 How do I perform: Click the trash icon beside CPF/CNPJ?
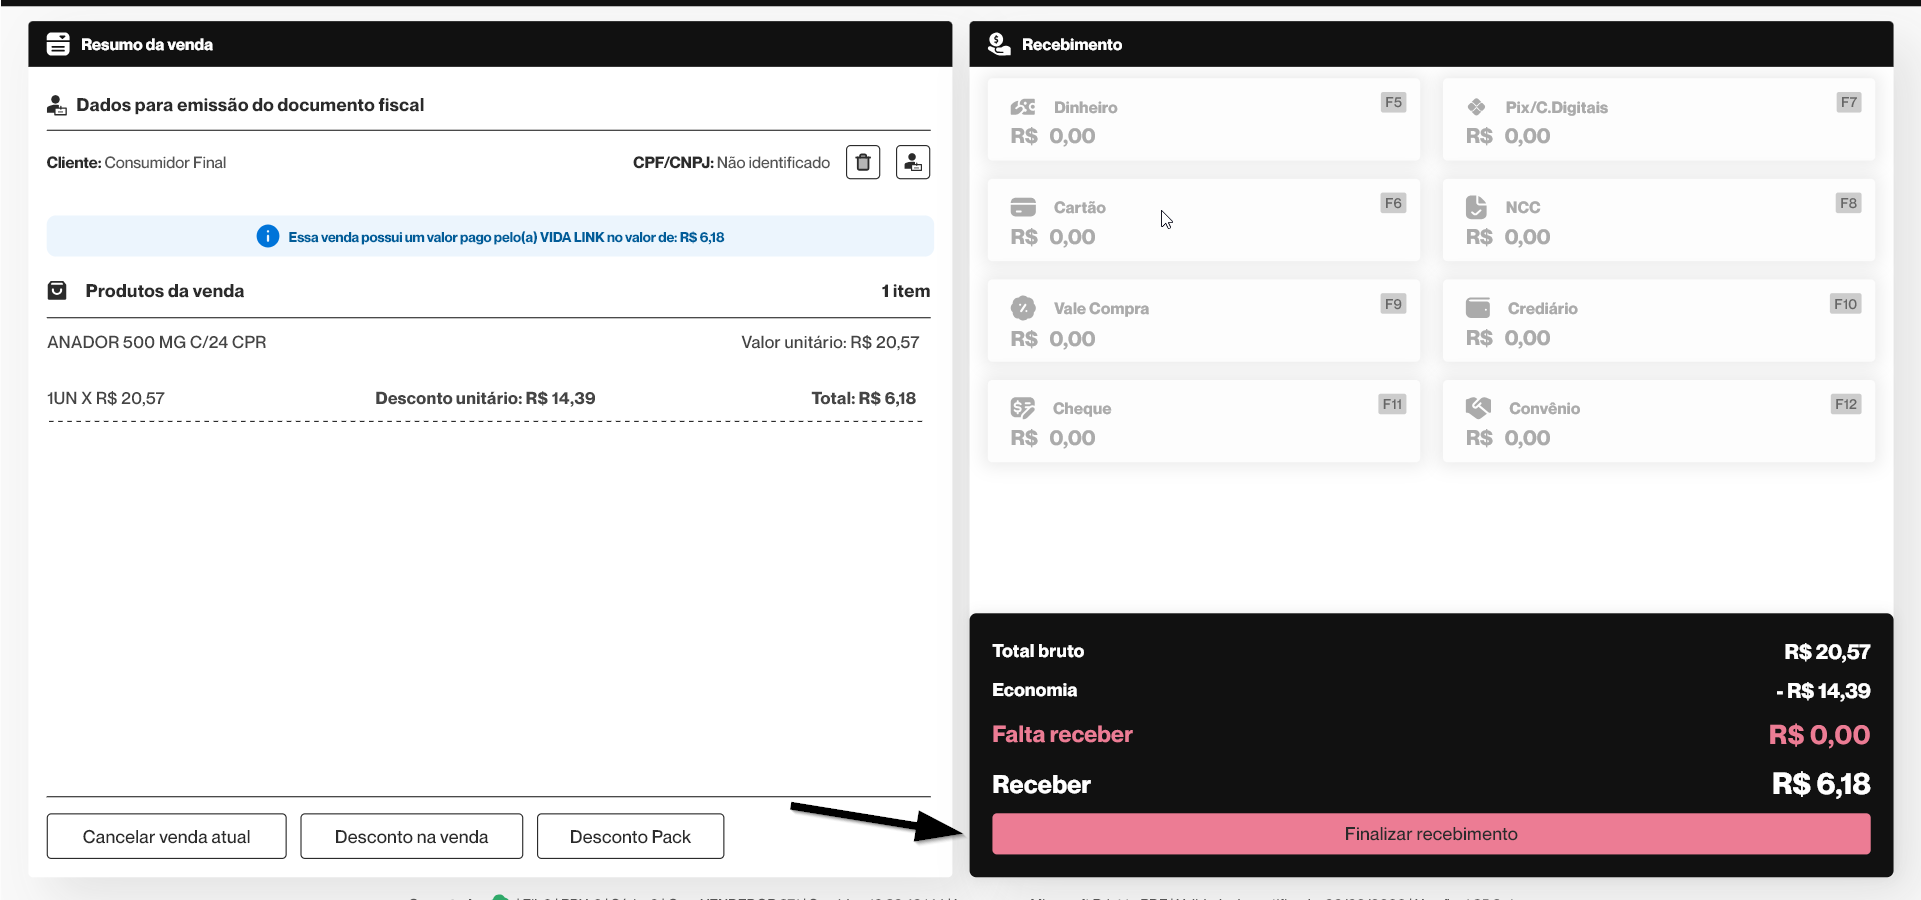[x=863, y=162]
